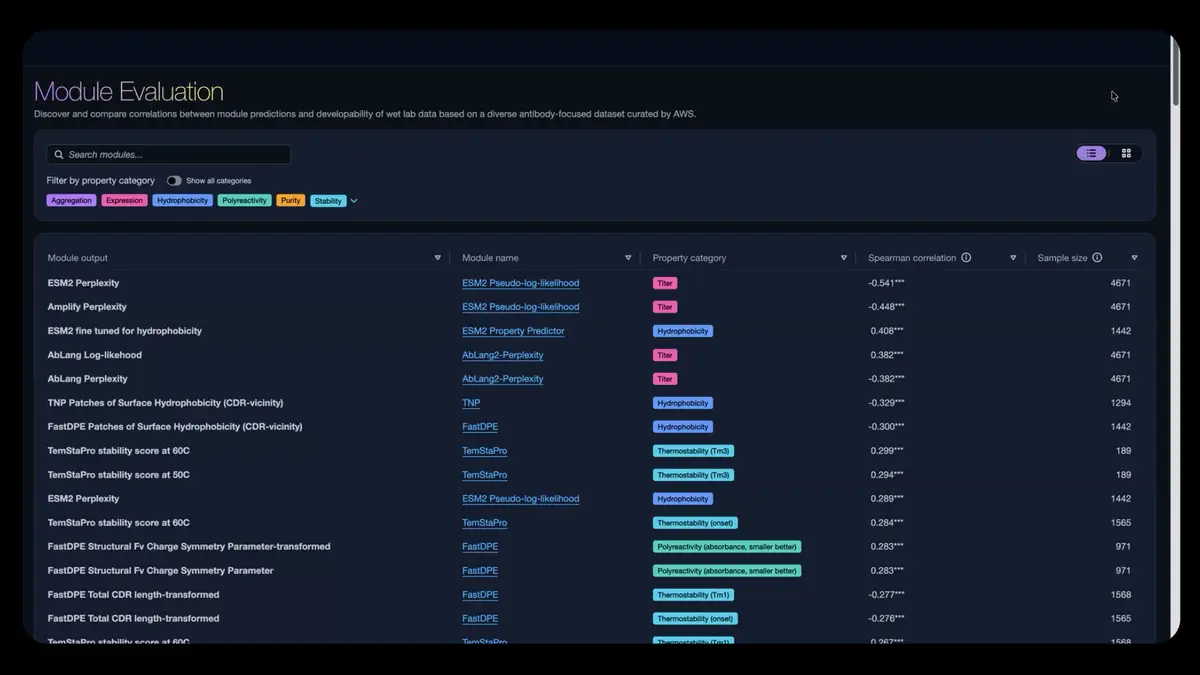1200x675 pixels.
Task: Open the Property category column filter dropdown
Action: click(x=843, y=258)
